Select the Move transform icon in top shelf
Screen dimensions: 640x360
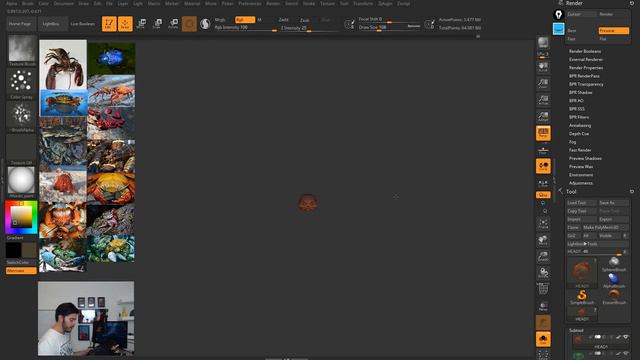pyautogui.click(x=141, y=24)
